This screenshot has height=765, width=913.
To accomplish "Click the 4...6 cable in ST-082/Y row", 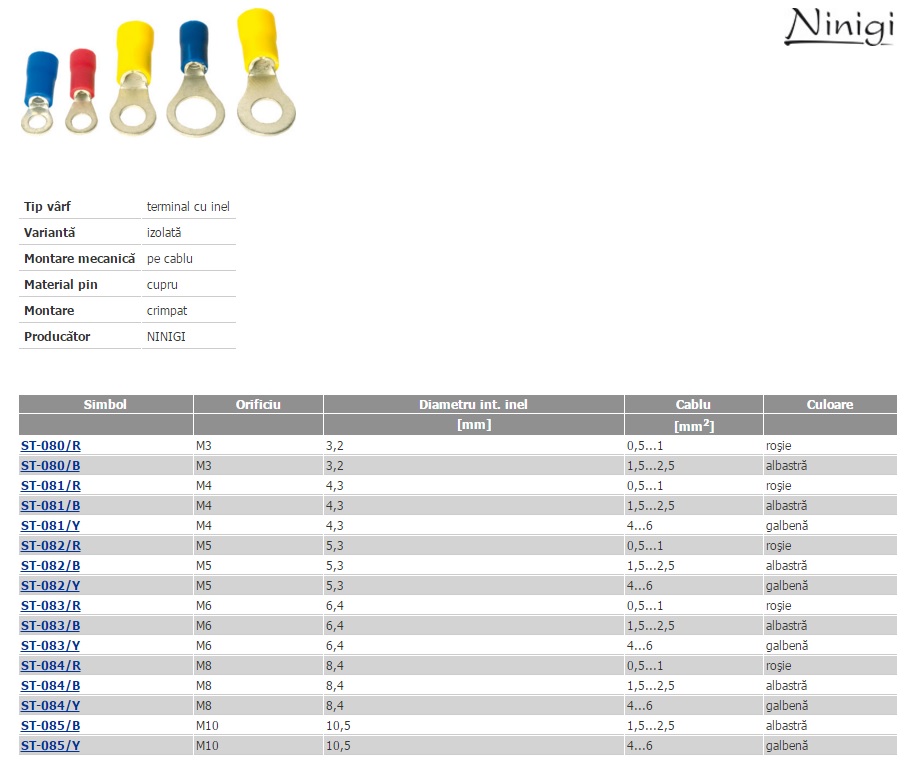I will pyautogui.click(x=640, y=586).
